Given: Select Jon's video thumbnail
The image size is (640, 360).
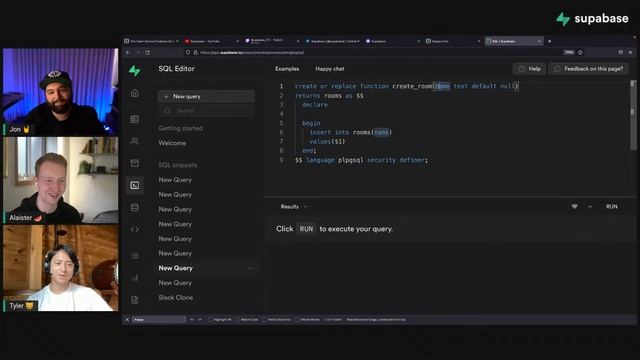Looking at the screenshot, I should tap(60, 92).
